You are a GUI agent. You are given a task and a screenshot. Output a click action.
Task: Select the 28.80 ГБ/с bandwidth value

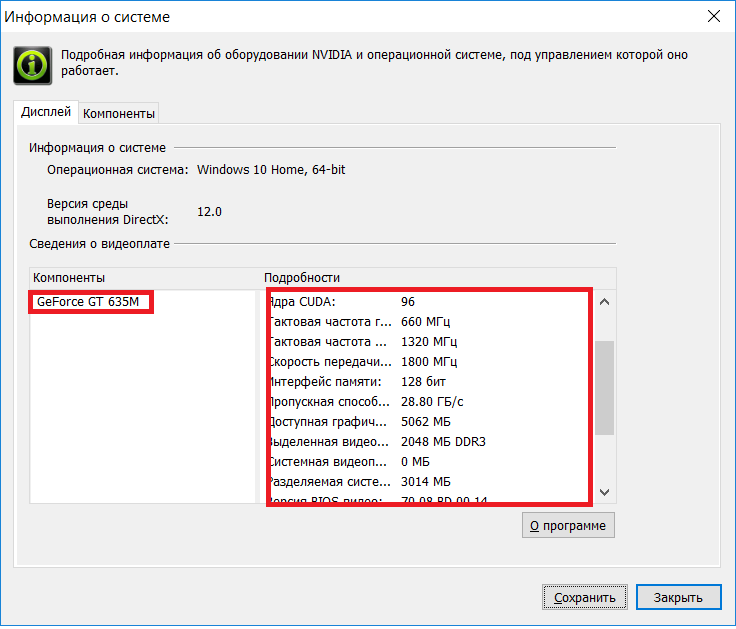432,402
